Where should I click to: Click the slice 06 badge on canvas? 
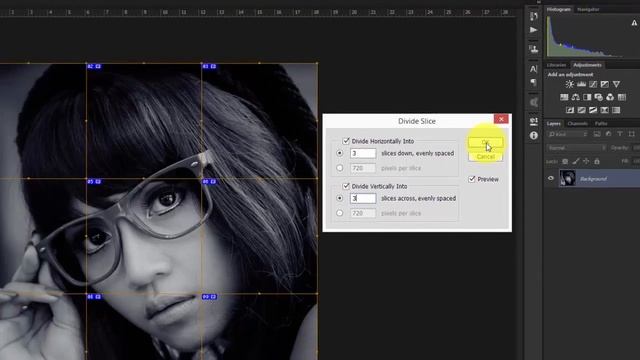tap(209, 181)
